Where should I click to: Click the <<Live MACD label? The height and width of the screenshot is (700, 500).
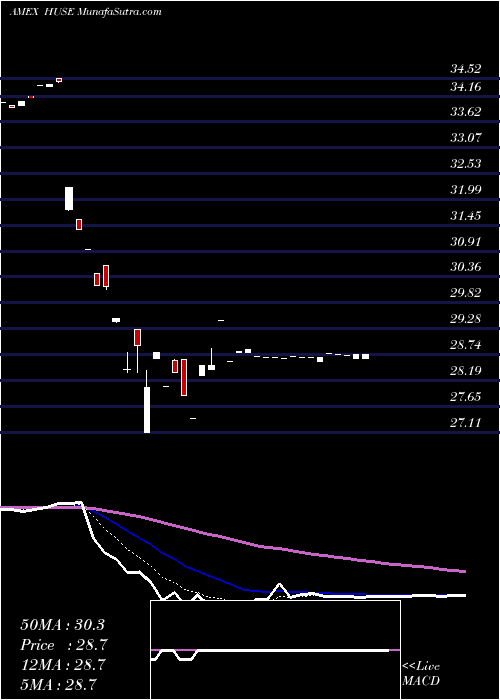tap(421, 674)
